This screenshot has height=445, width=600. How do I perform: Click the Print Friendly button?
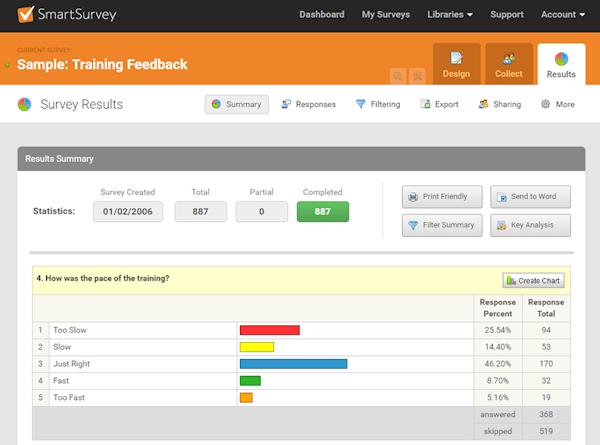point(442,196)
